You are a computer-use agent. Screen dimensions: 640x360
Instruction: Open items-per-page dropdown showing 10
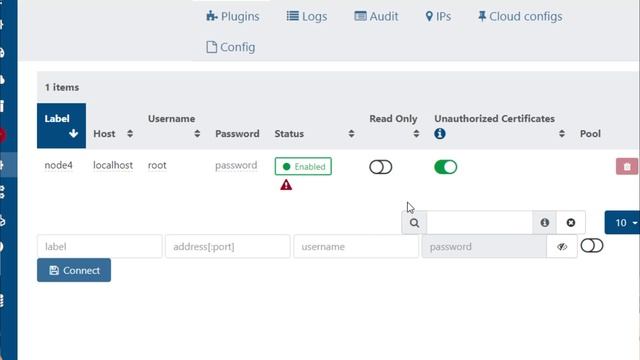622,222
